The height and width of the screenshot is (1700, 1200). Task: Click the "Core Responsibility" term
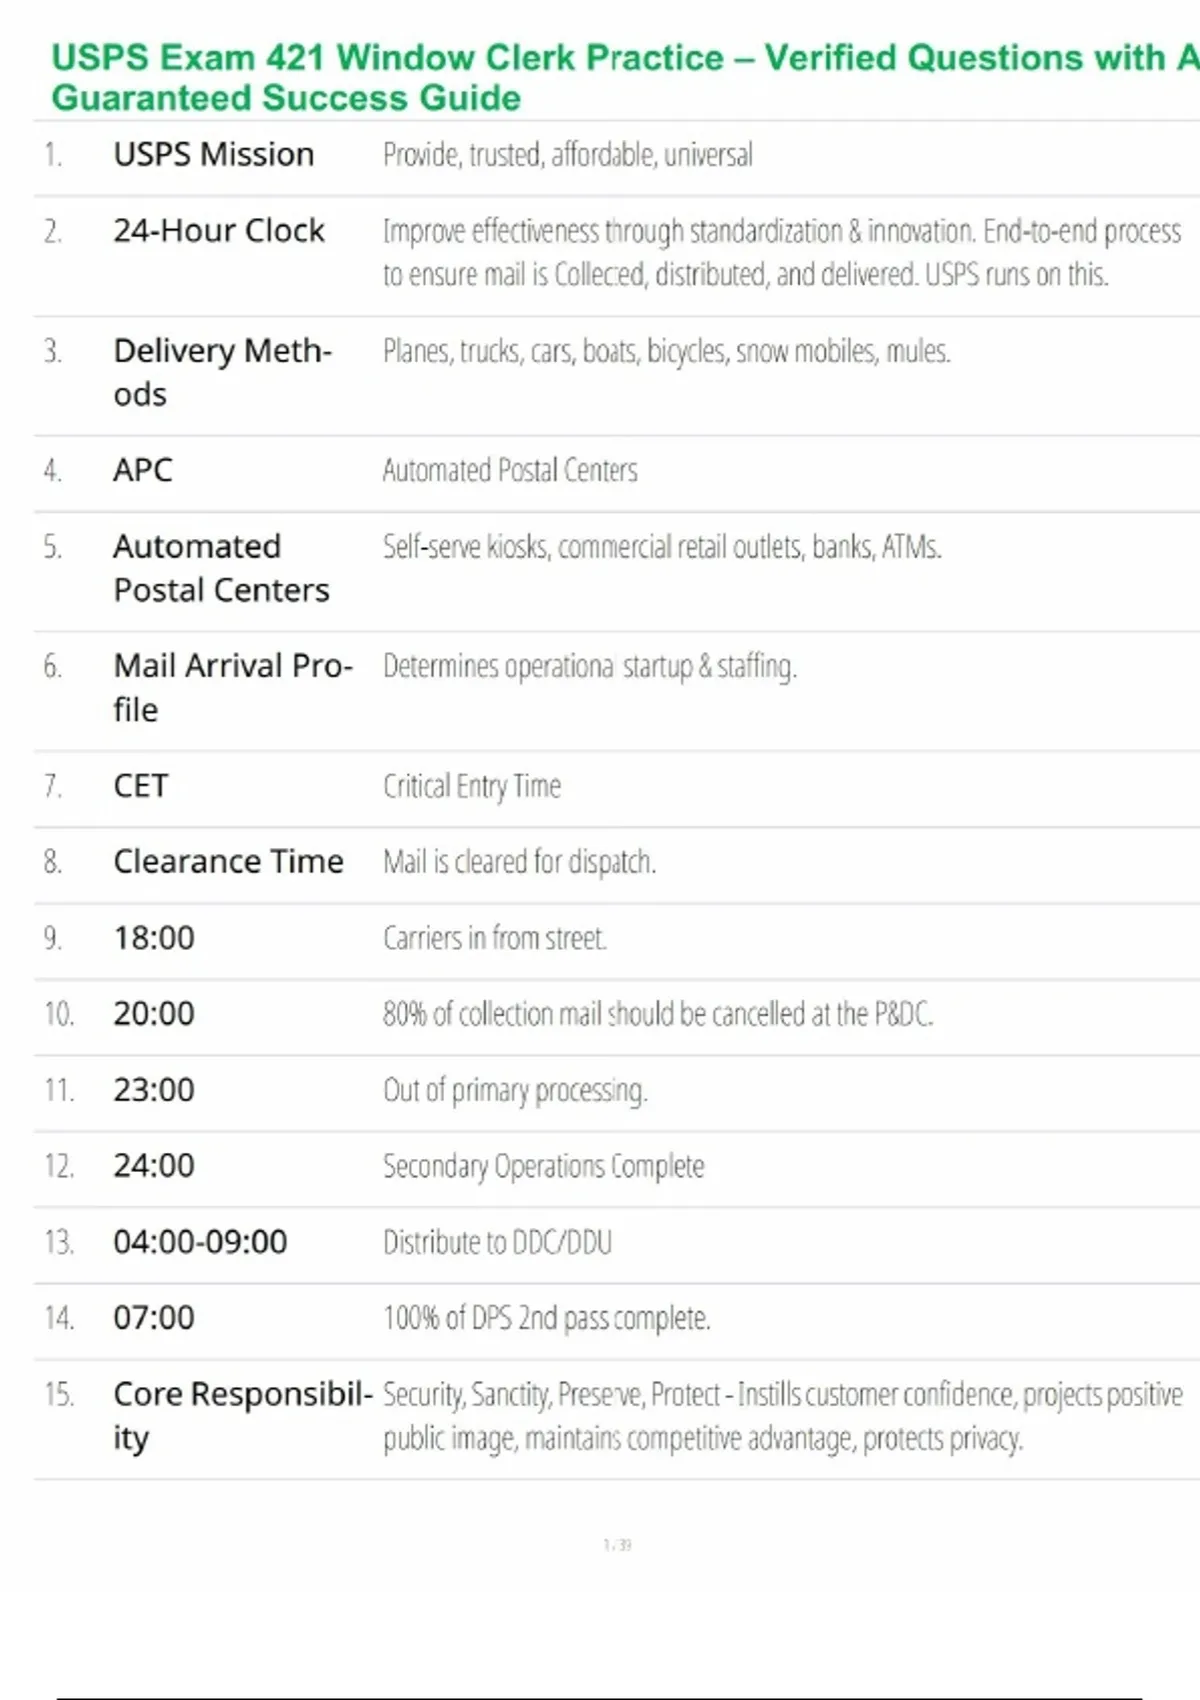tap(242, 1415)
